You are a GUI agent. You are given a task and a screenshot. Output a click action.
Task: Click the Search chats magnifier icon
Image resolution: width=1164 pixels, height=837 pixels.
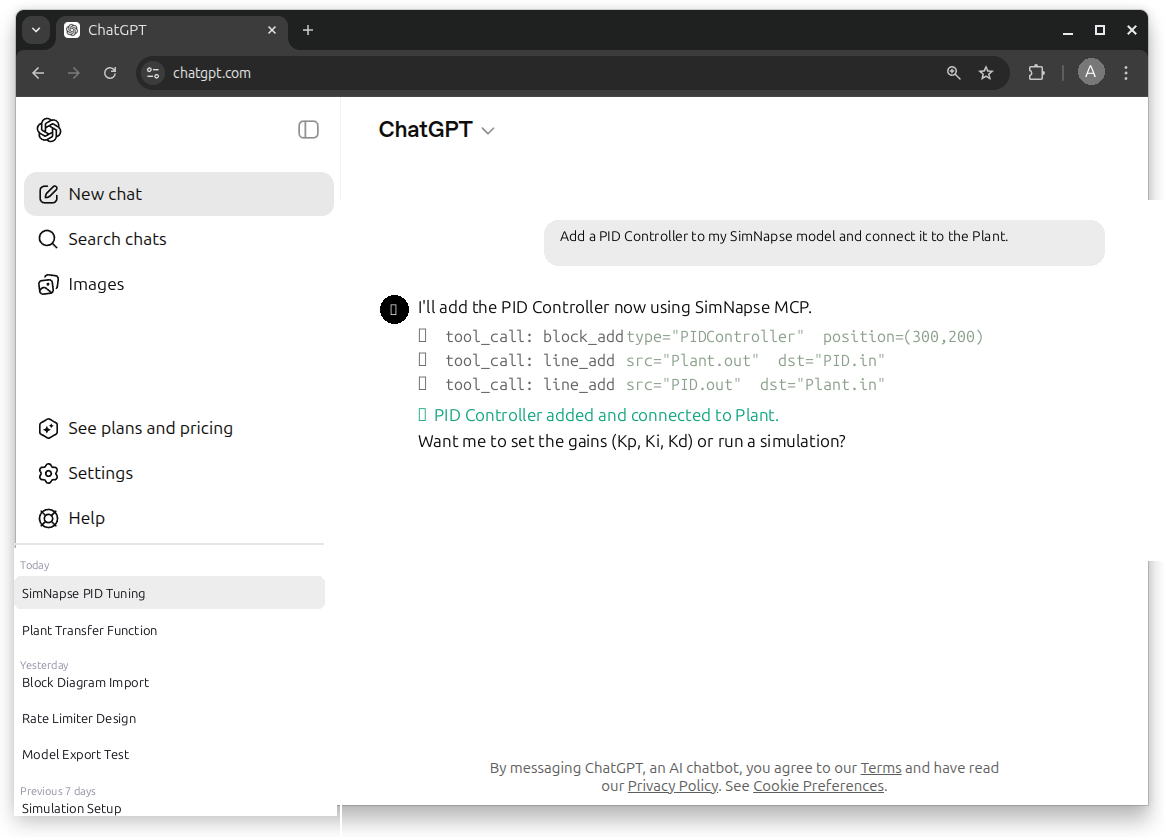48,239
